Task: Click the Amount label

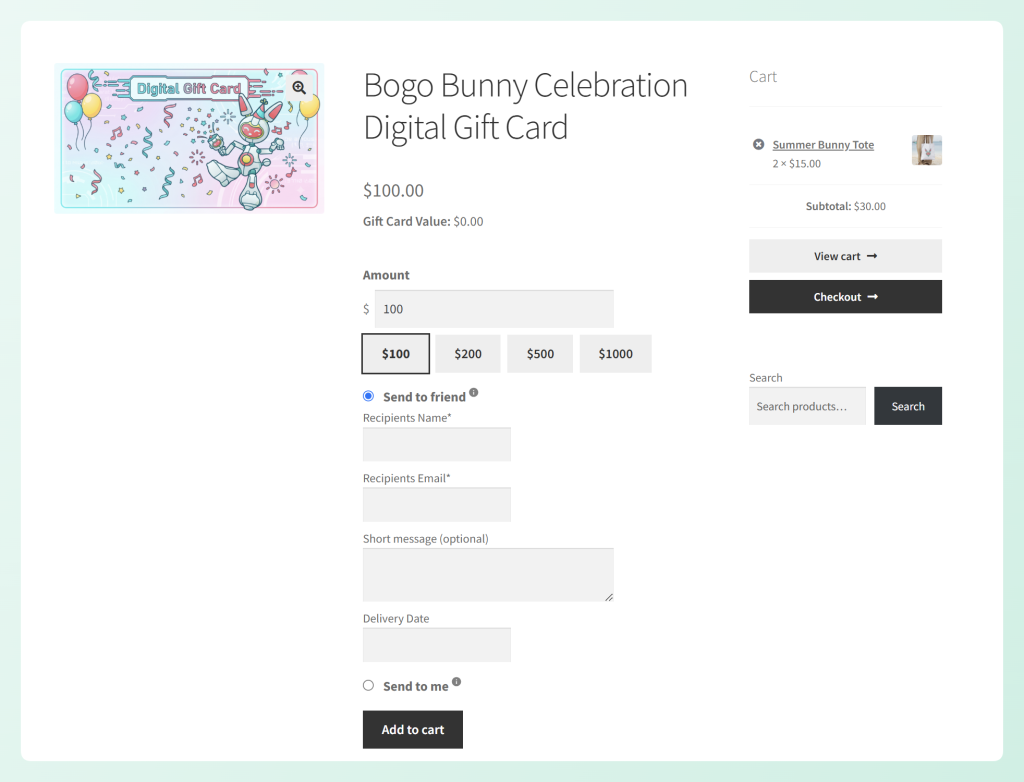Action: click(x=386, y=275)
